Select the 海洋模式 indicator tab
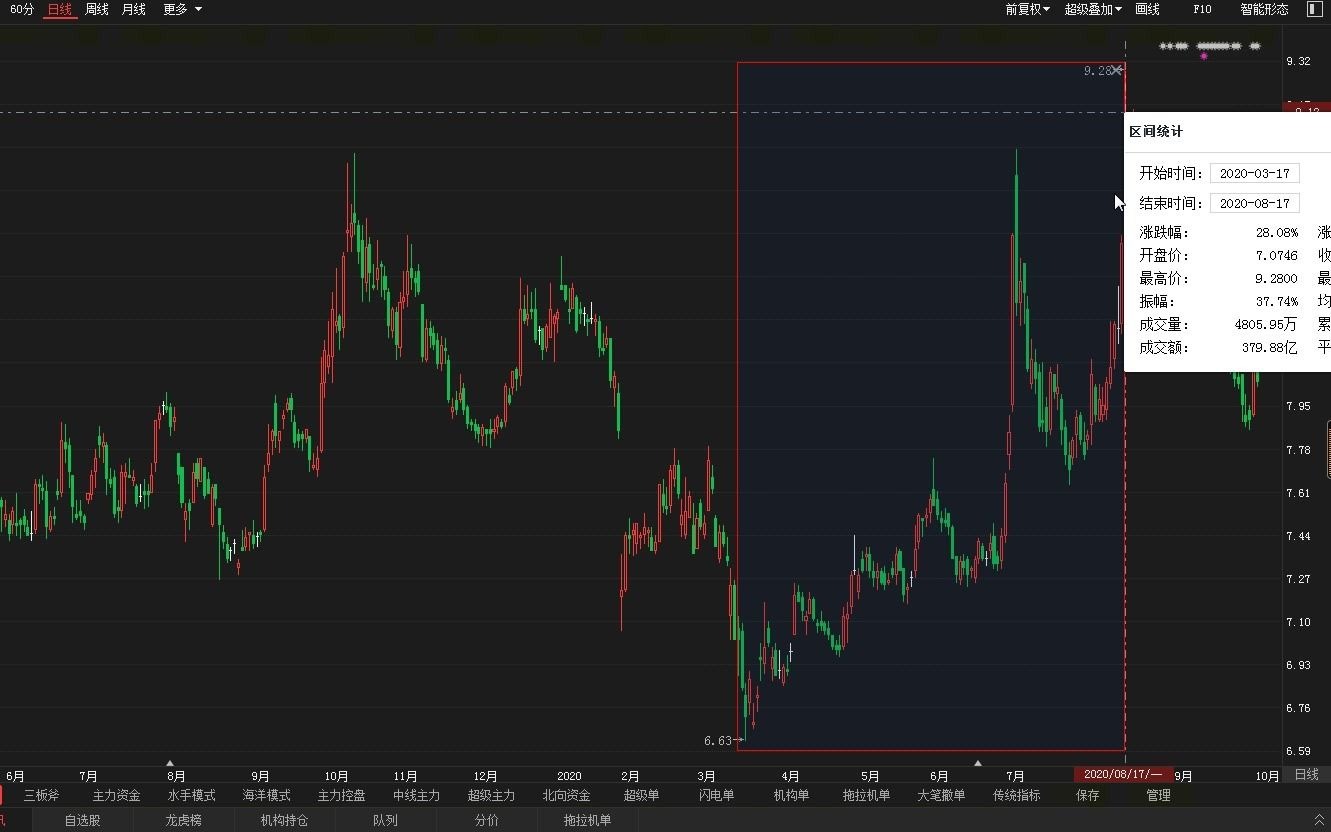The width and height of the screenshot is (1331, 832). coord(266,795)
